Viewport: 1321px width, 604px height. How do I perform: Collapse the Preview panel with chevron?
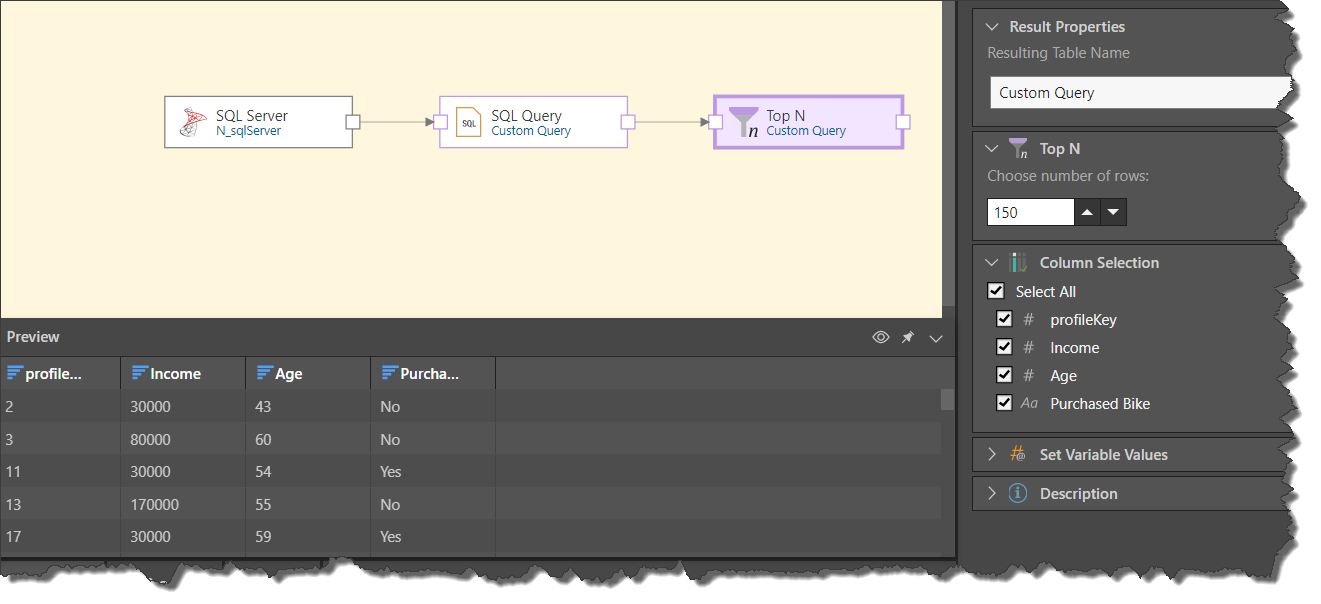[x=936, y=339]
